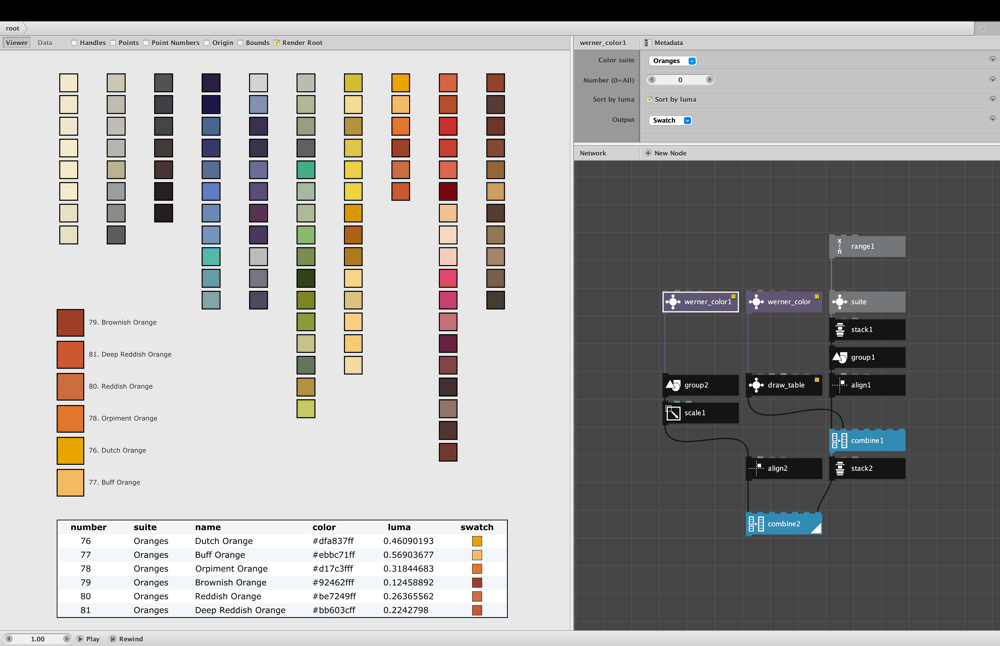The height and width of the screenshot is (646, 1000).
Task: Uncheck the Sort by luma checkbox
Action: (x=649, y=99)
